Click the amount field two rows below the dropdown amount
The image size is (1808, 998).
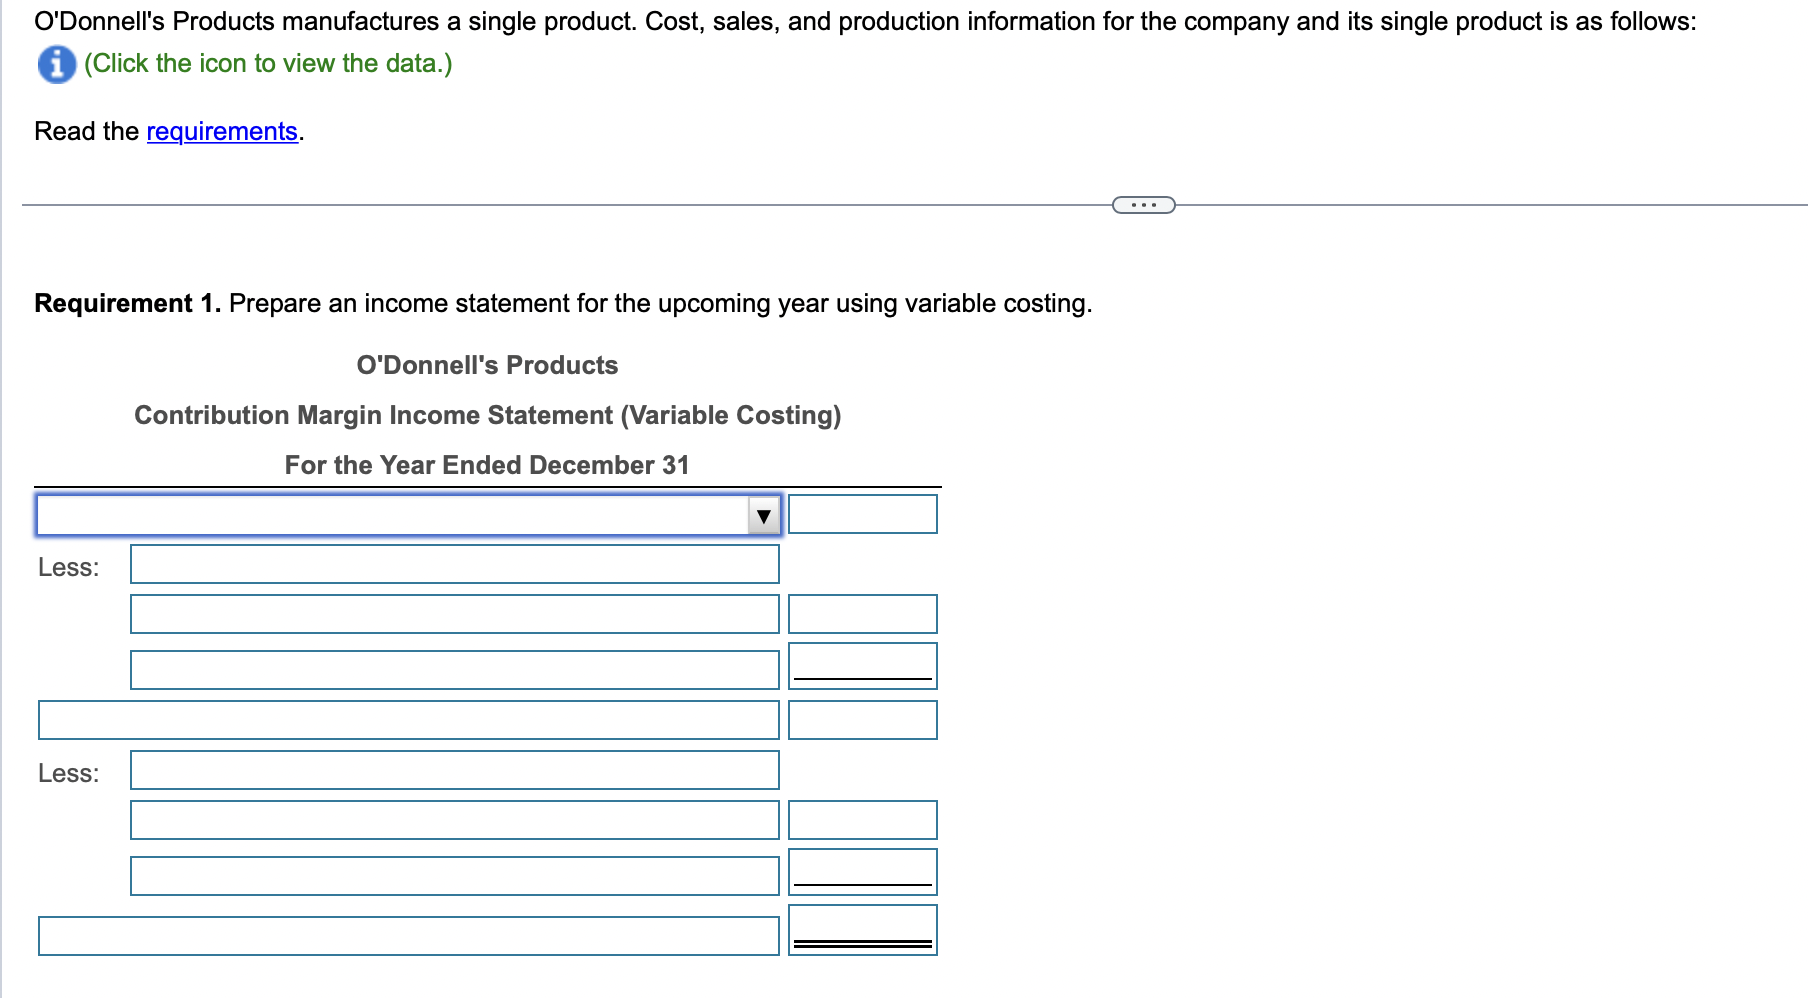point(862,614)
